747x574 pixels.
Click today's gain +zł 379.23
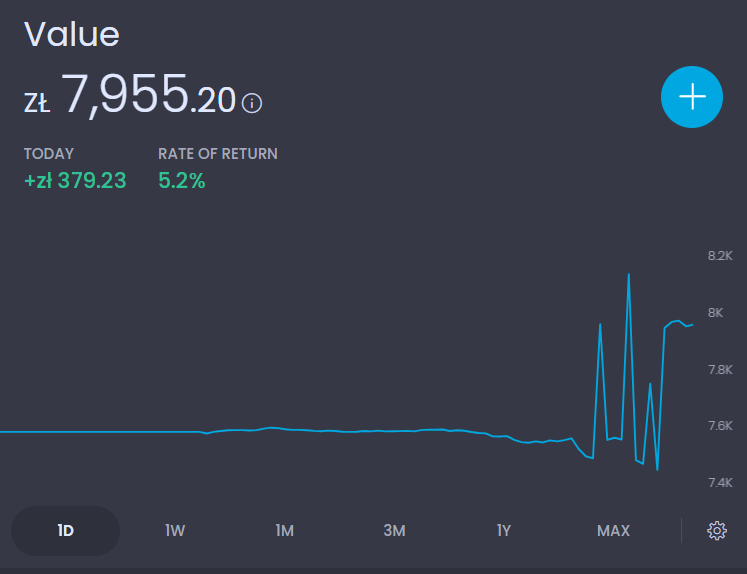click(x=75, y=181)
